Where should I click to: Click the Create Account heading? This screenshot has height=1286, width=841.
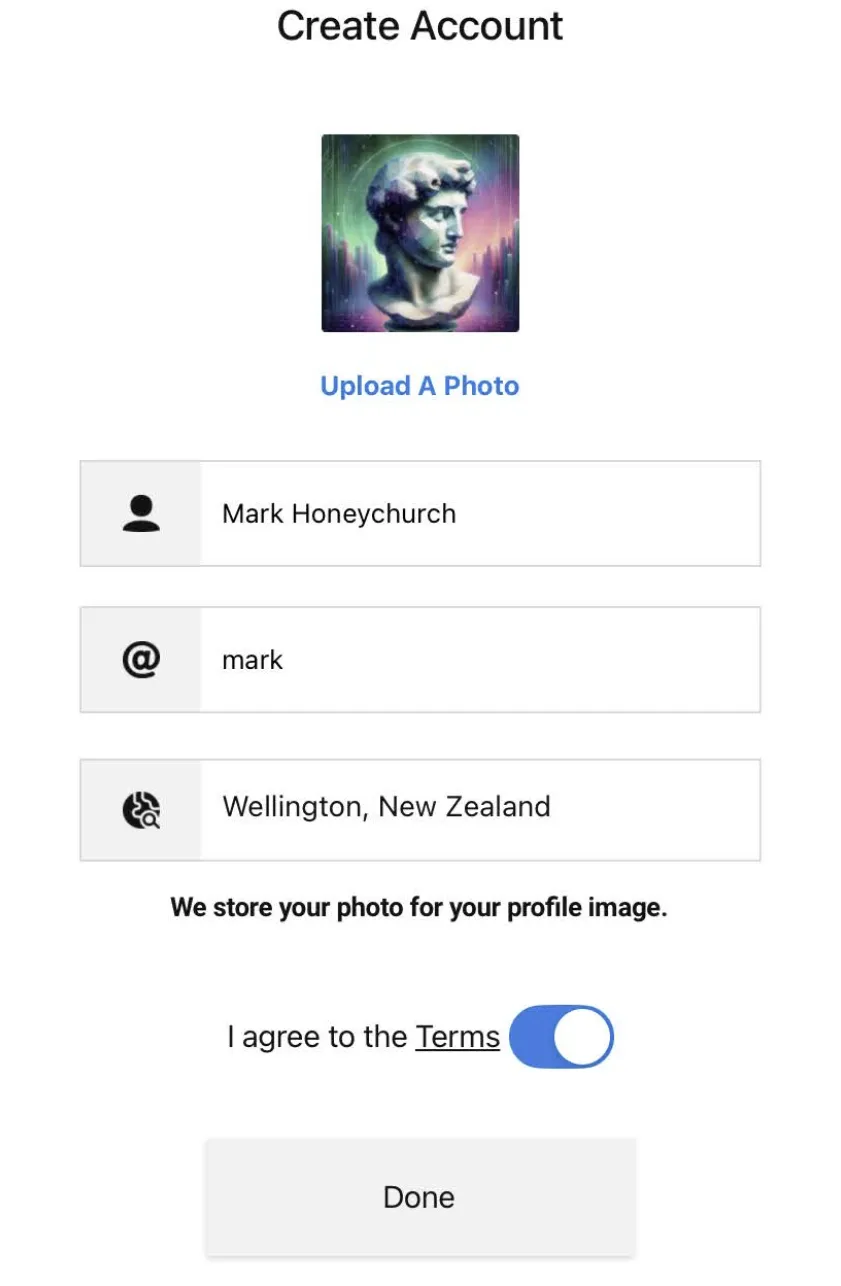[x=420, y=25]
